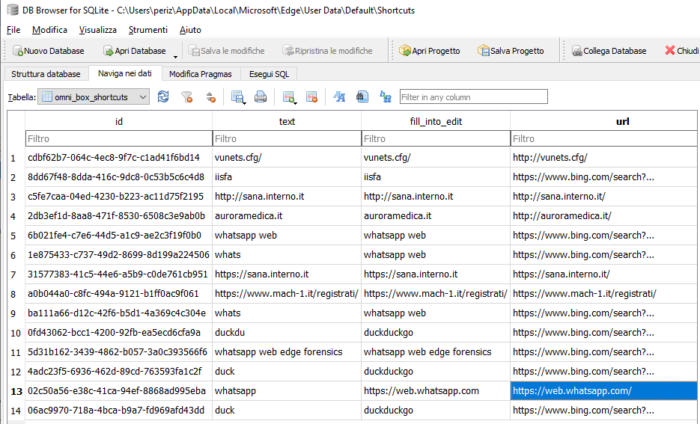Select text cell 'iisfa'

pos(287,177)
